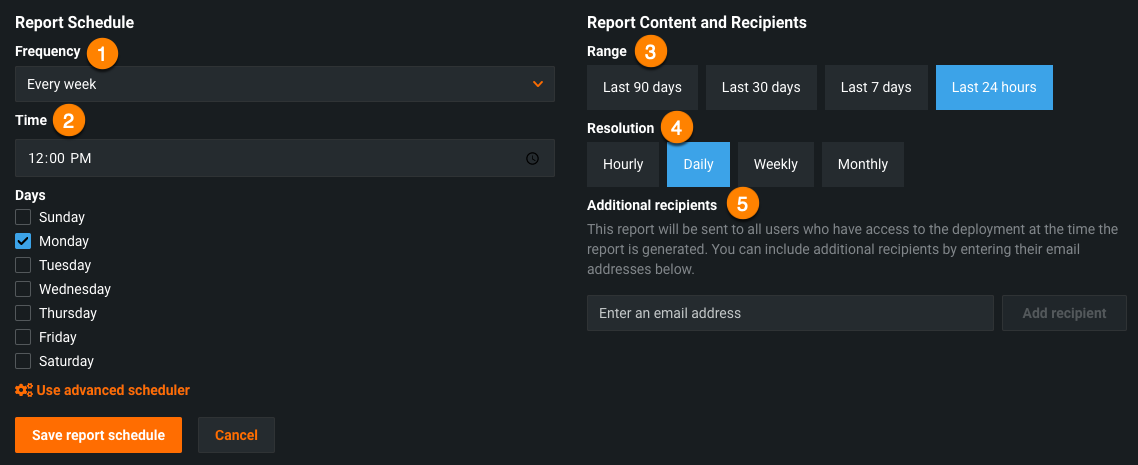1138x465 pixels.
Task: Focus the Enter an email address field
Action: [789, 313]
